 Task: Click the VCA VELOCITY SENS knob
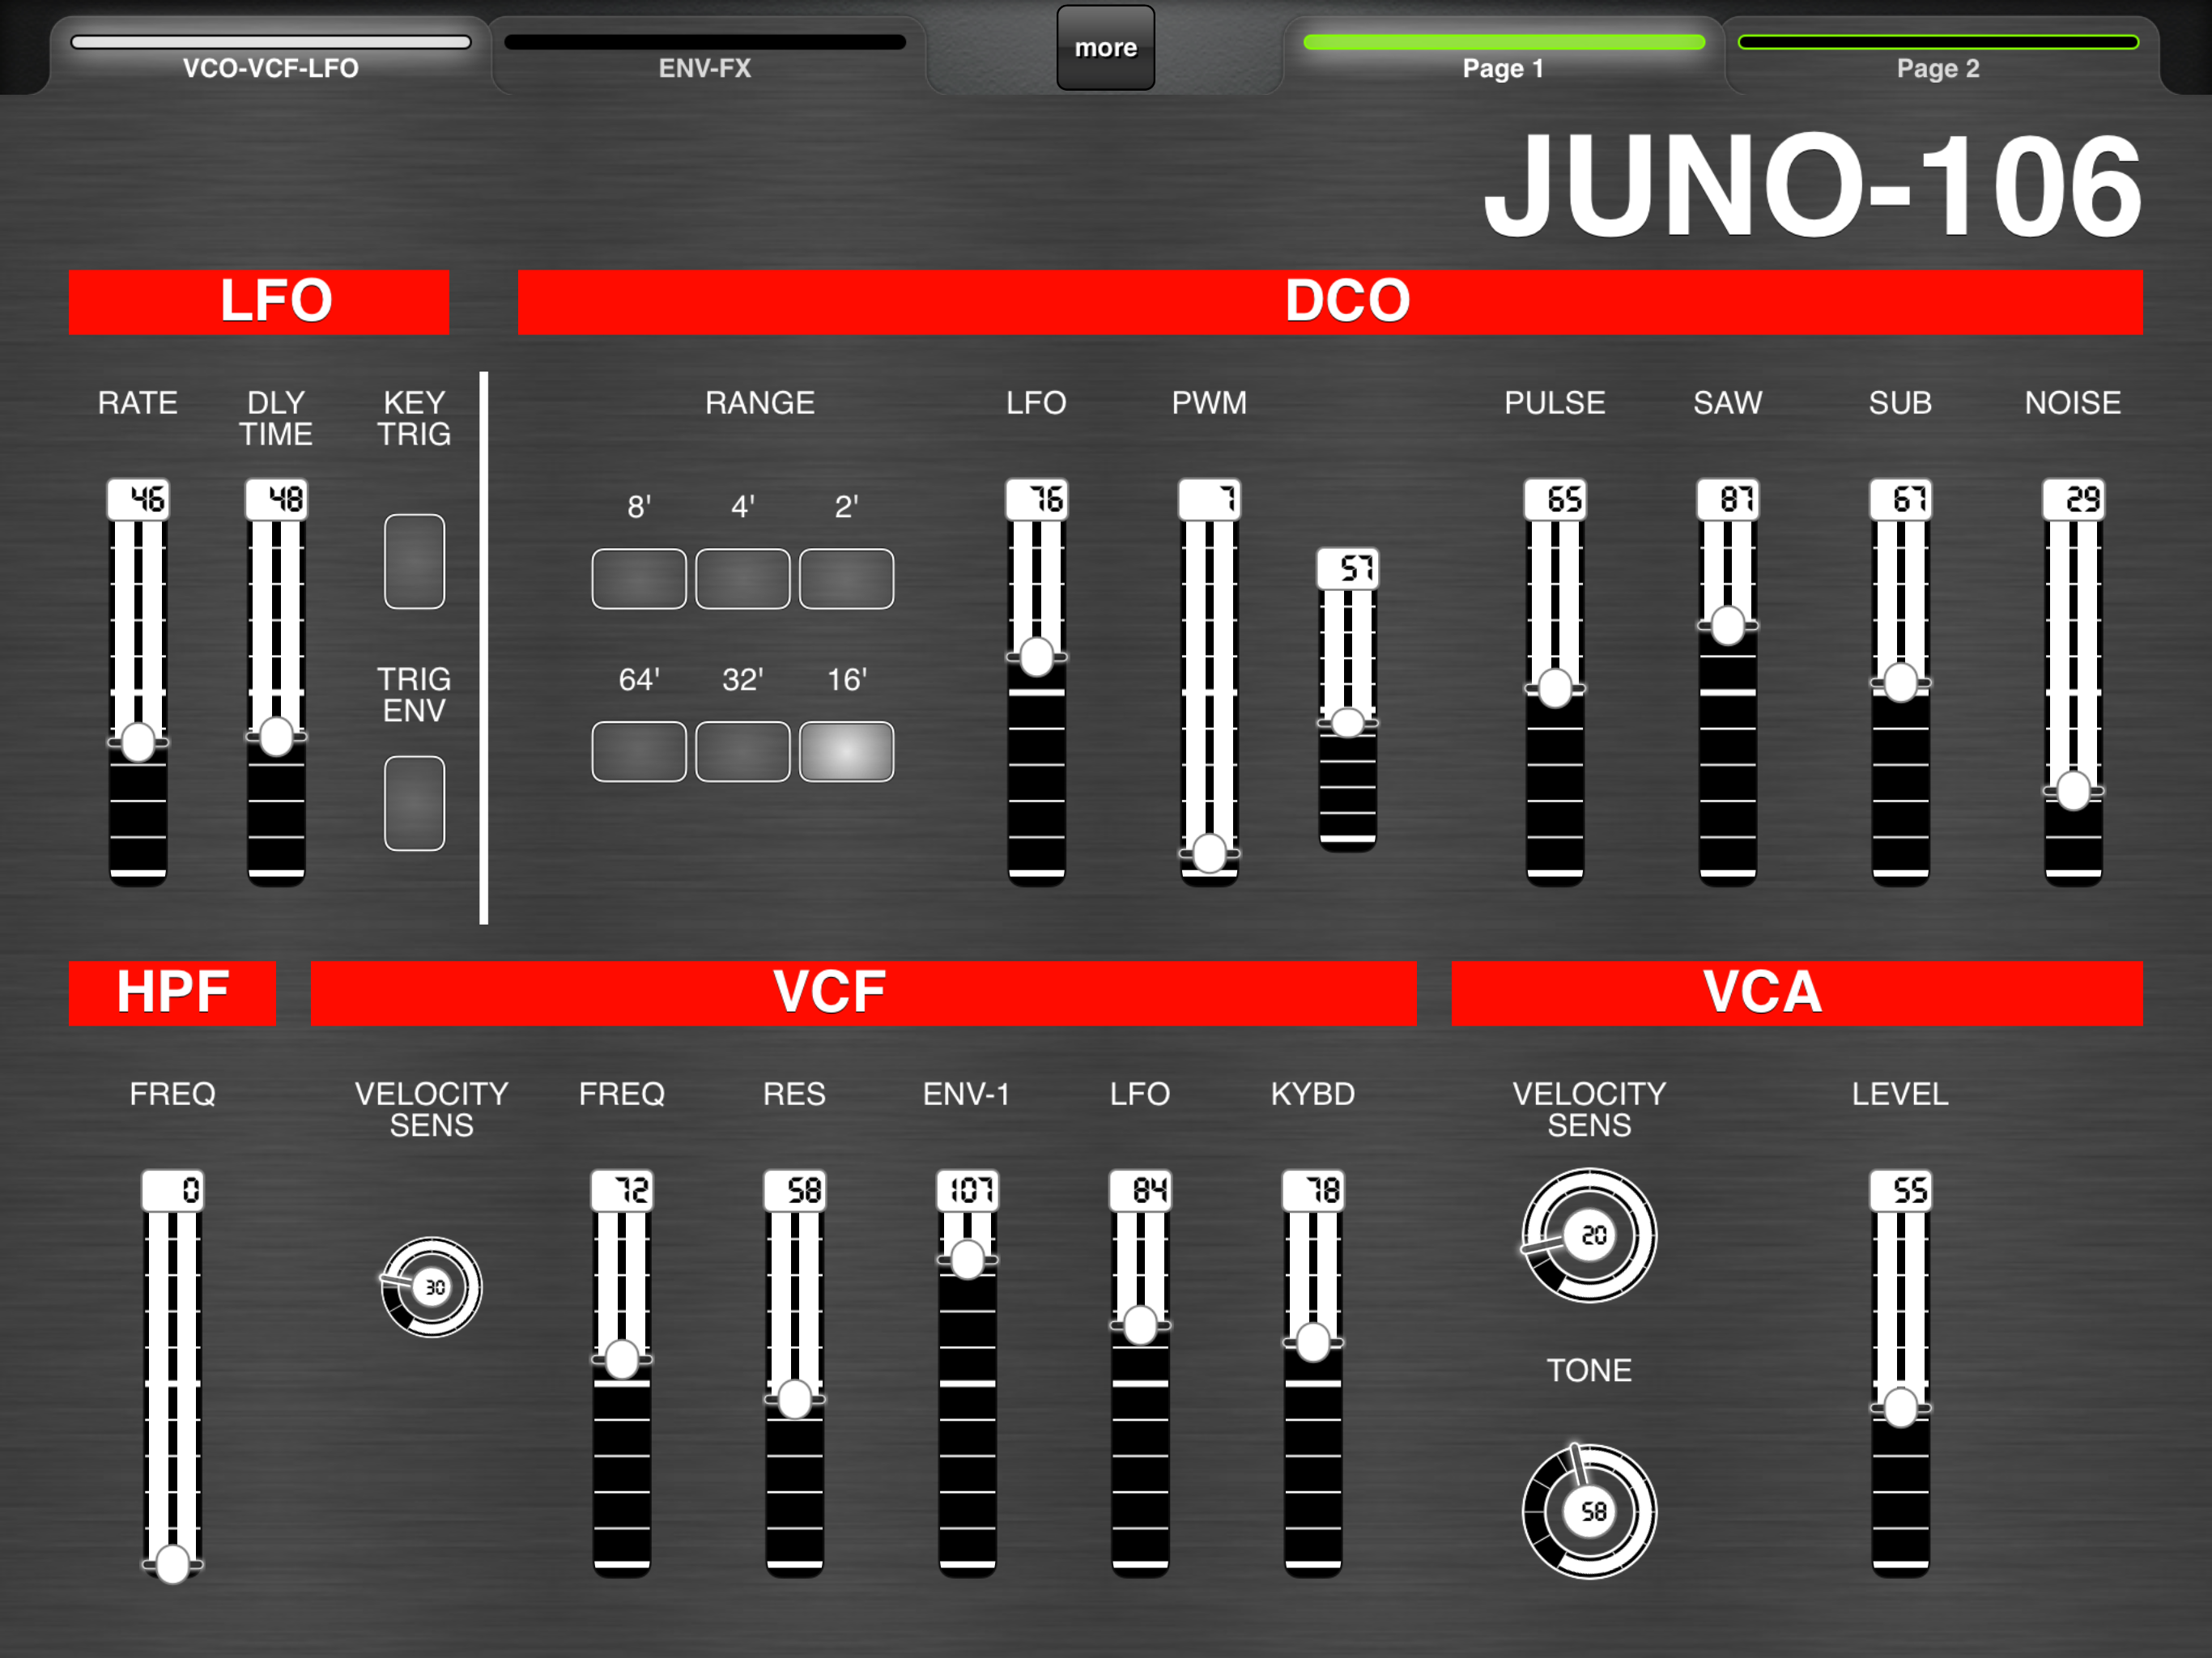(x=1590, y=1236)
